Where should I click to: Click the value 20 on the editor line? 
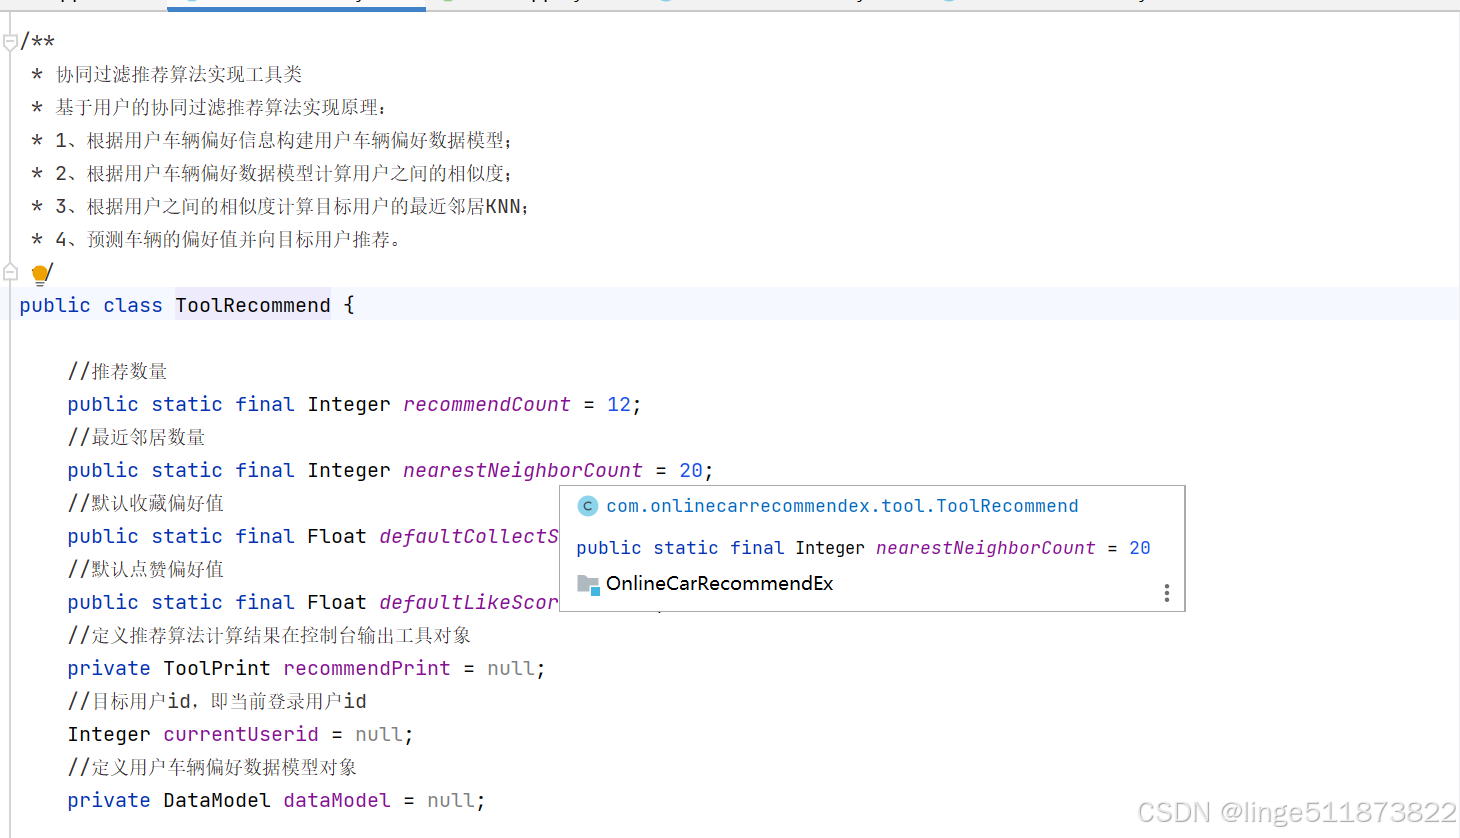point(691,470)
